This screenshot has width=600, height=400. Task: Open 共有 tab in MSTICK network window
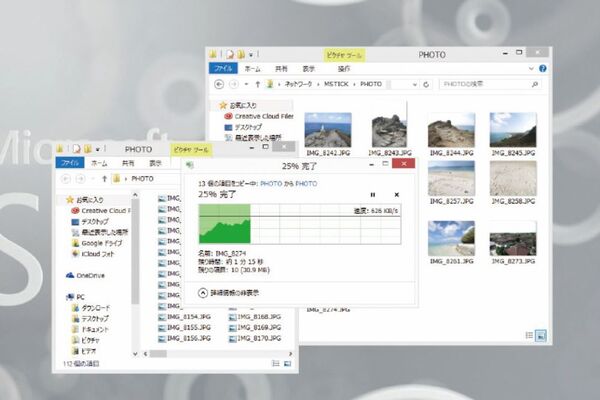pyautogui.click(x=281, y=69)
